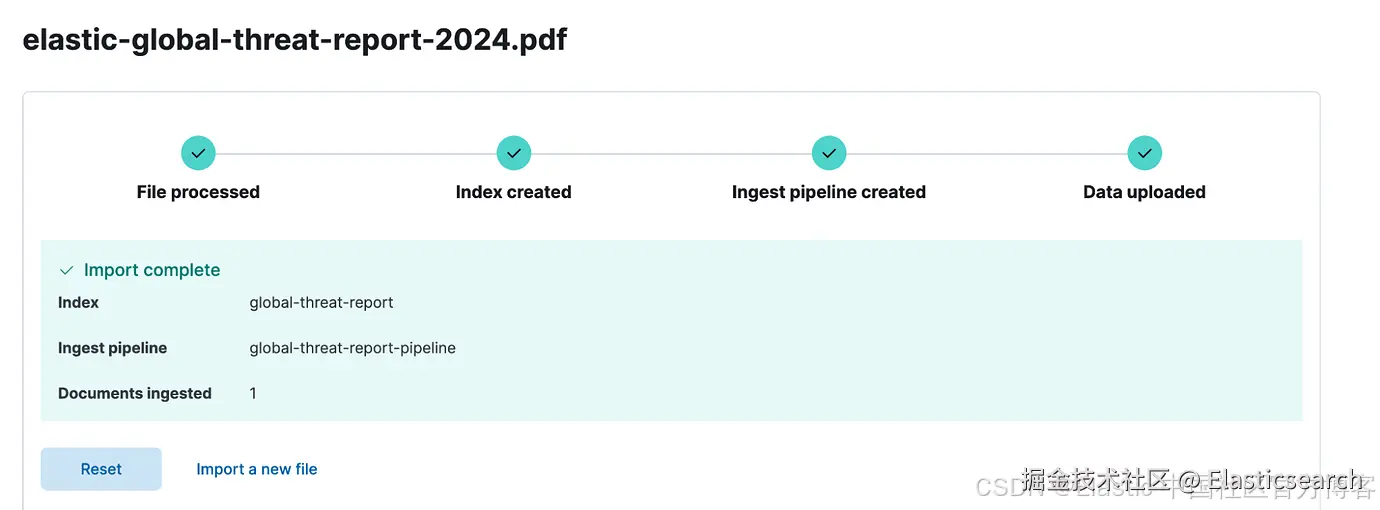
Task: Click the Documents ingested count value
Action: pos(253,393)
